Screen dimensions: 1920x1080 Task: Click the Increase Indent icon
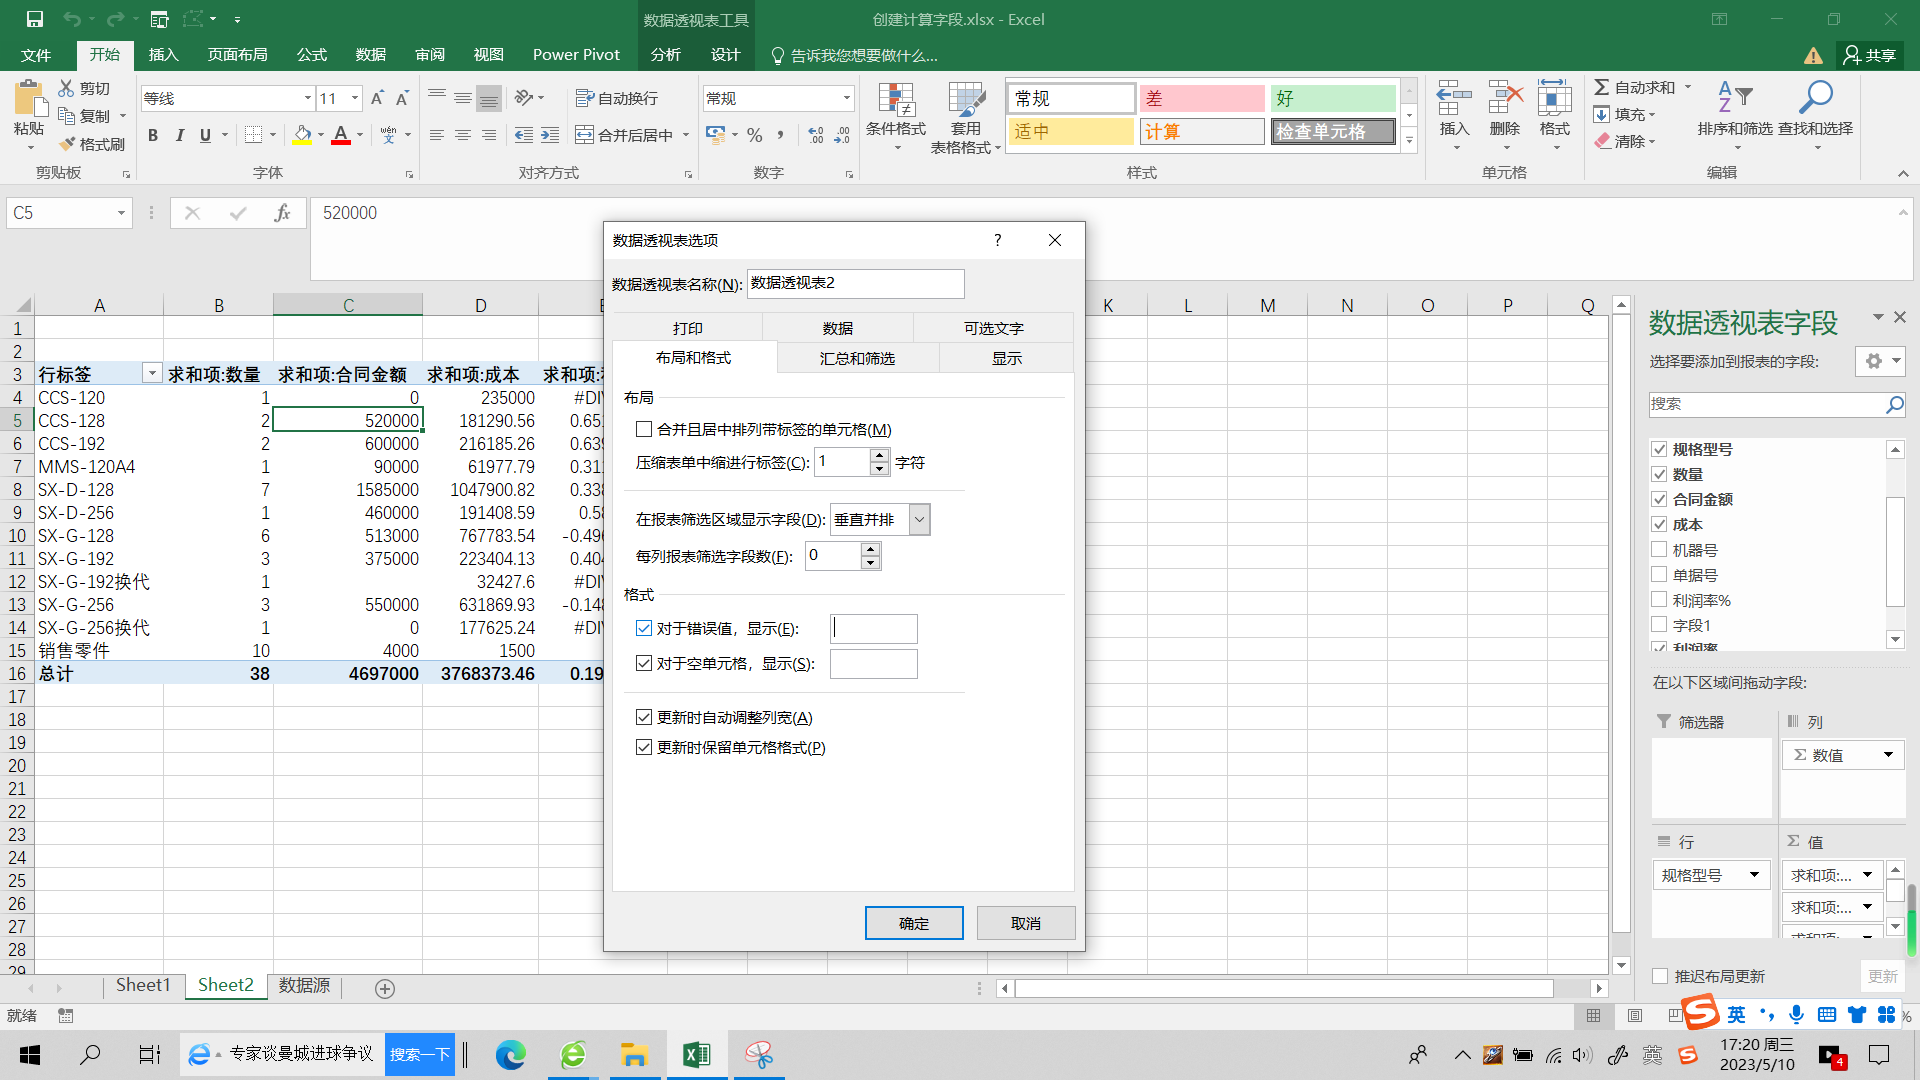[x=550, y=135]
